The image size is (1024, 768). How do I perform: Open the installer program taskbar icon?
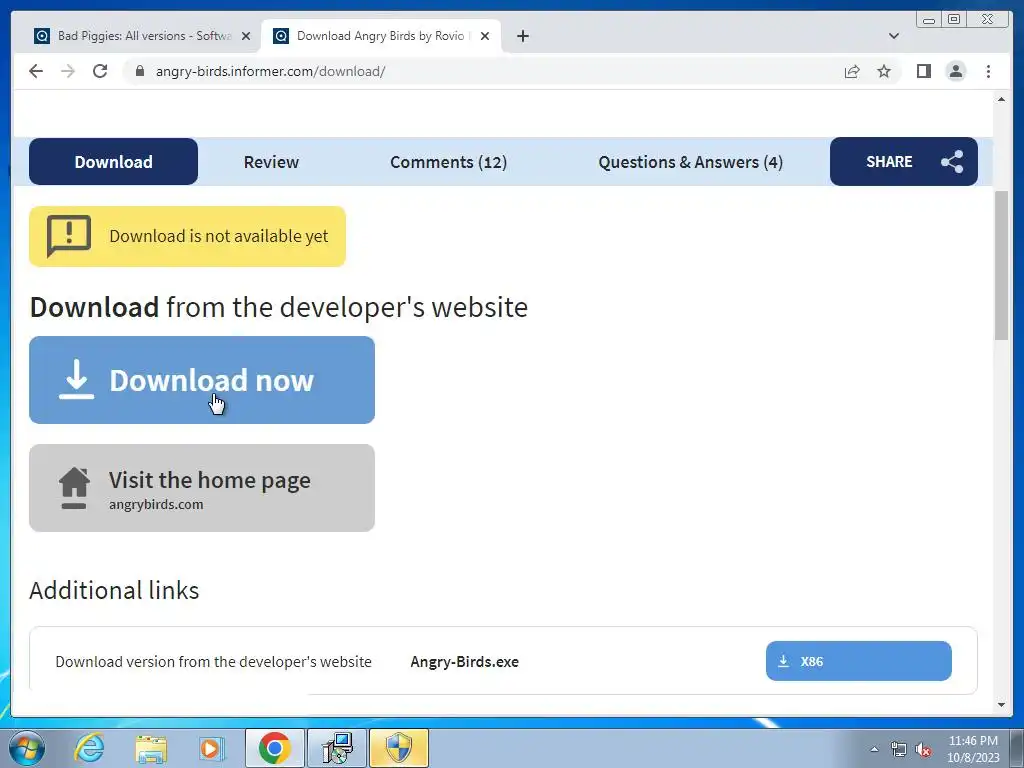336,748
